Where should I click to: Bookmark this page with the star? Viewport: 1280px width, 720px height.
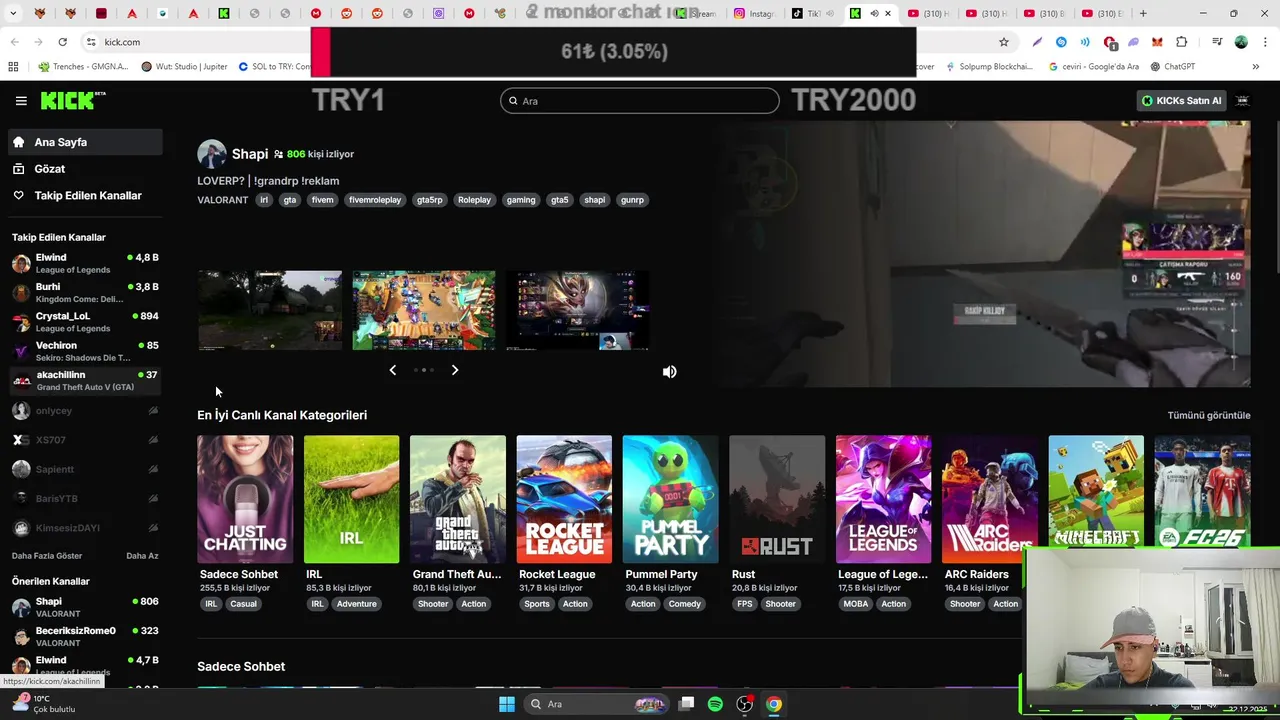click(1003, 42)
